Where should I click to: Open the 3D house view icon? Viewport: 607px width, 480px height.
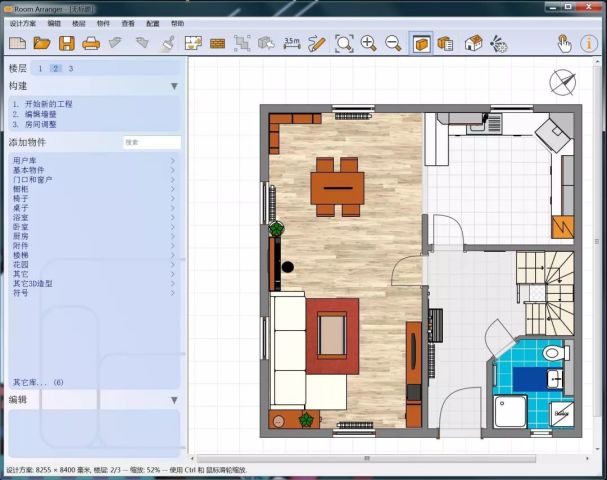click(x=474, y=43)
